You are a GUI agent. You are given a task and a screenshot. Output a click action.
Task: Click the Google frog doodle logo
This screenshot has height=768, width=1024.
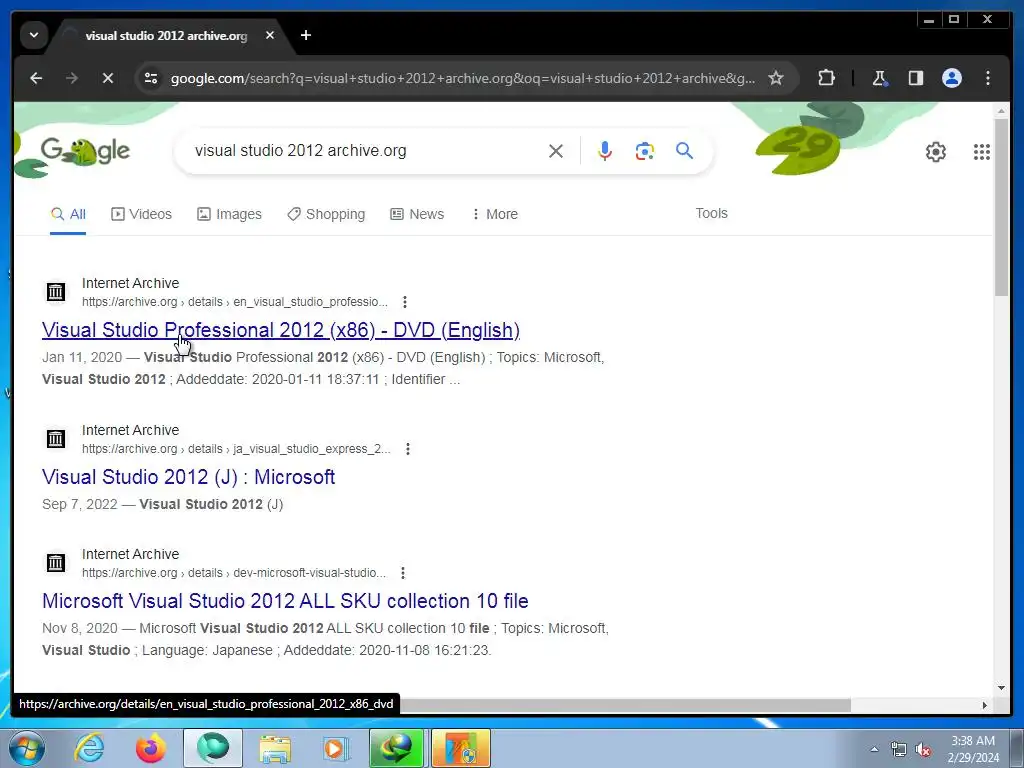[x=86, y=152]
